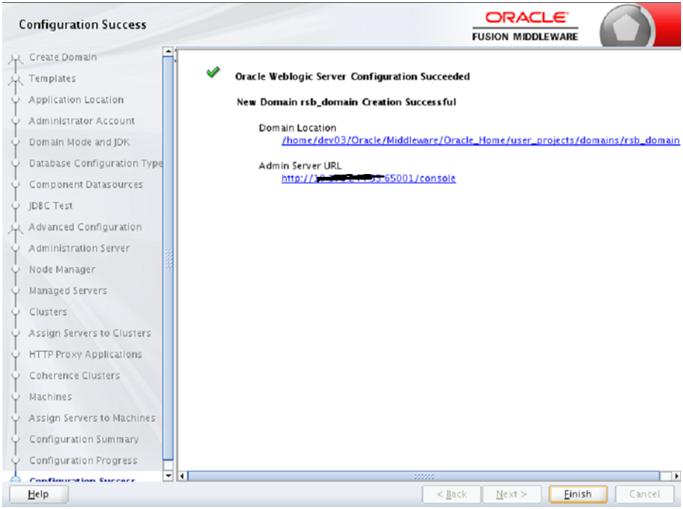Click the 'Admin Server URL' label
This screenshot has width=683, height=509.
[300, 165]
